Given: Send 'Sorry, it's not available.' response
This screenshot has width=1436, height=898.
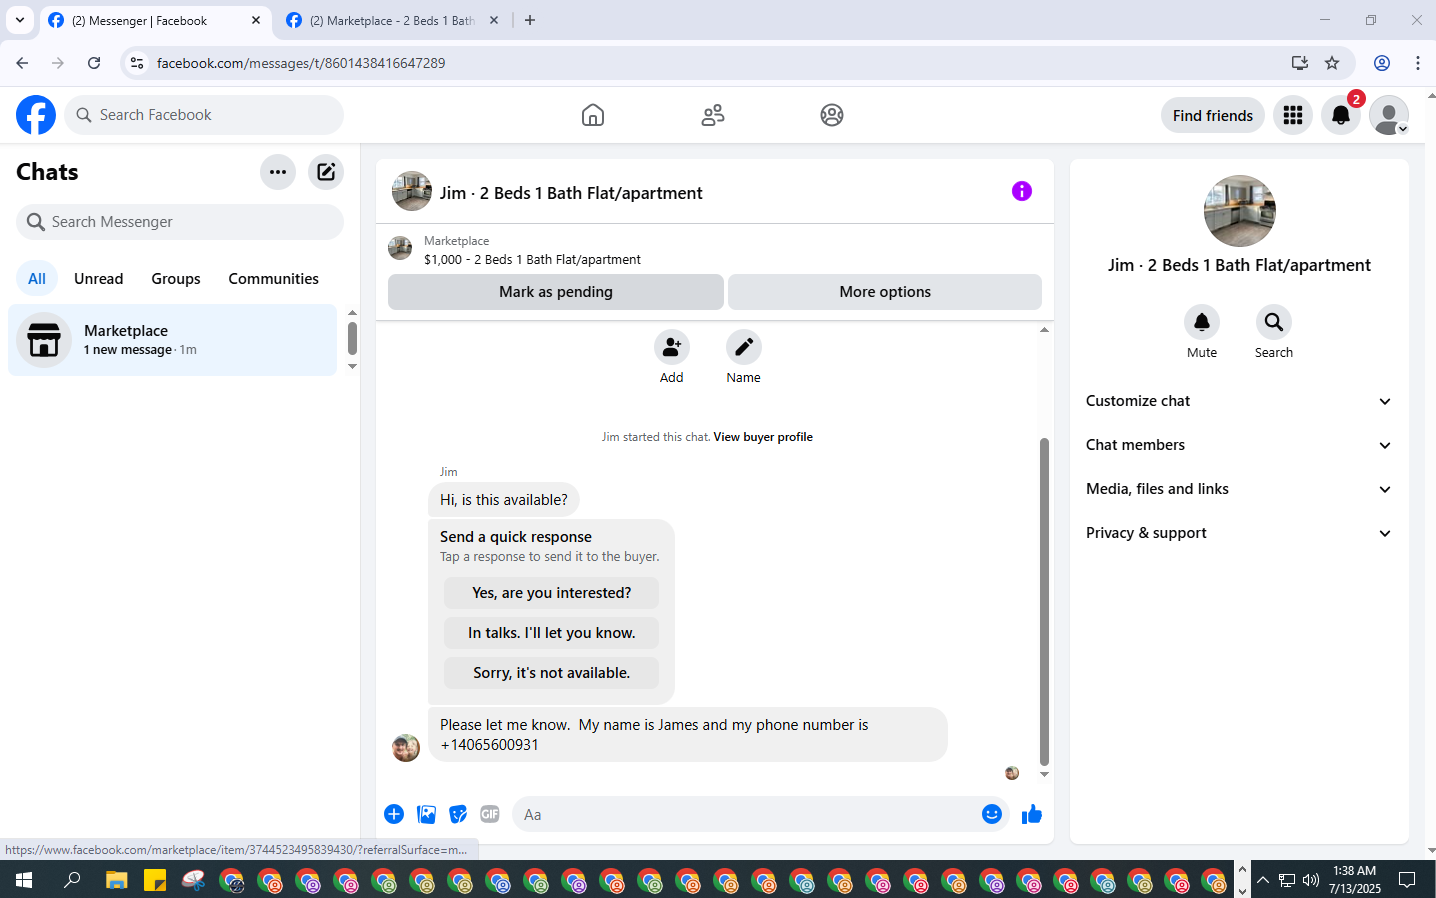Looking at the screenshot, I should coord(552,673).
